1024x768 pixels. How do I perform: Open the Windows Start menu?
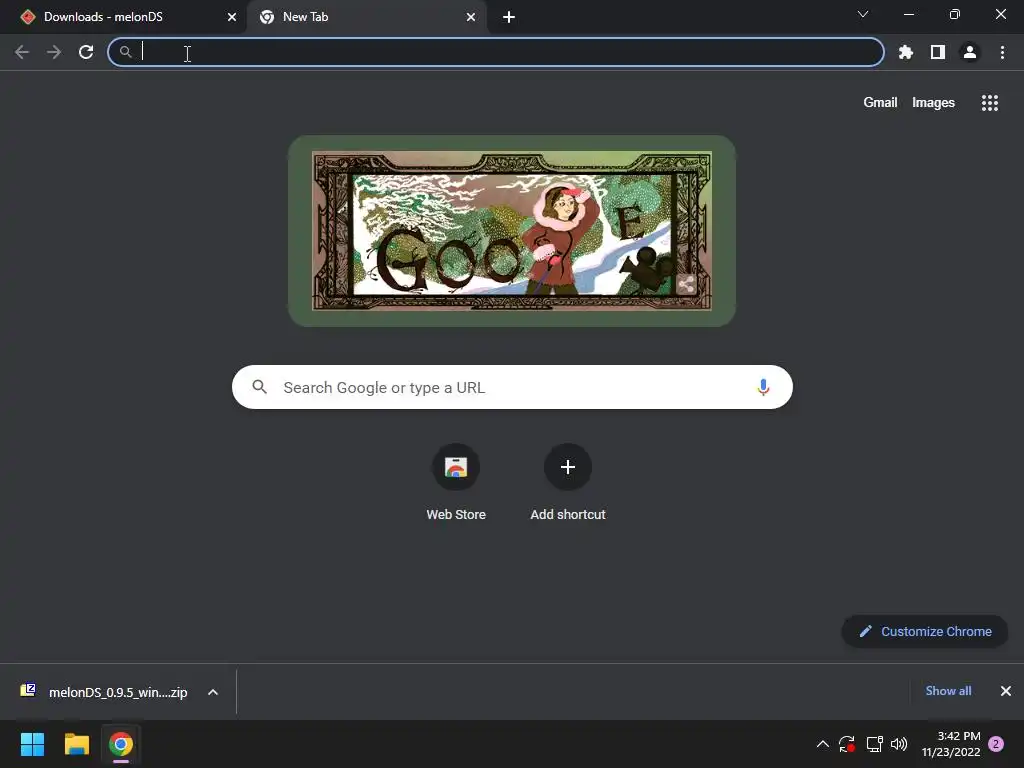click(32, 744)
